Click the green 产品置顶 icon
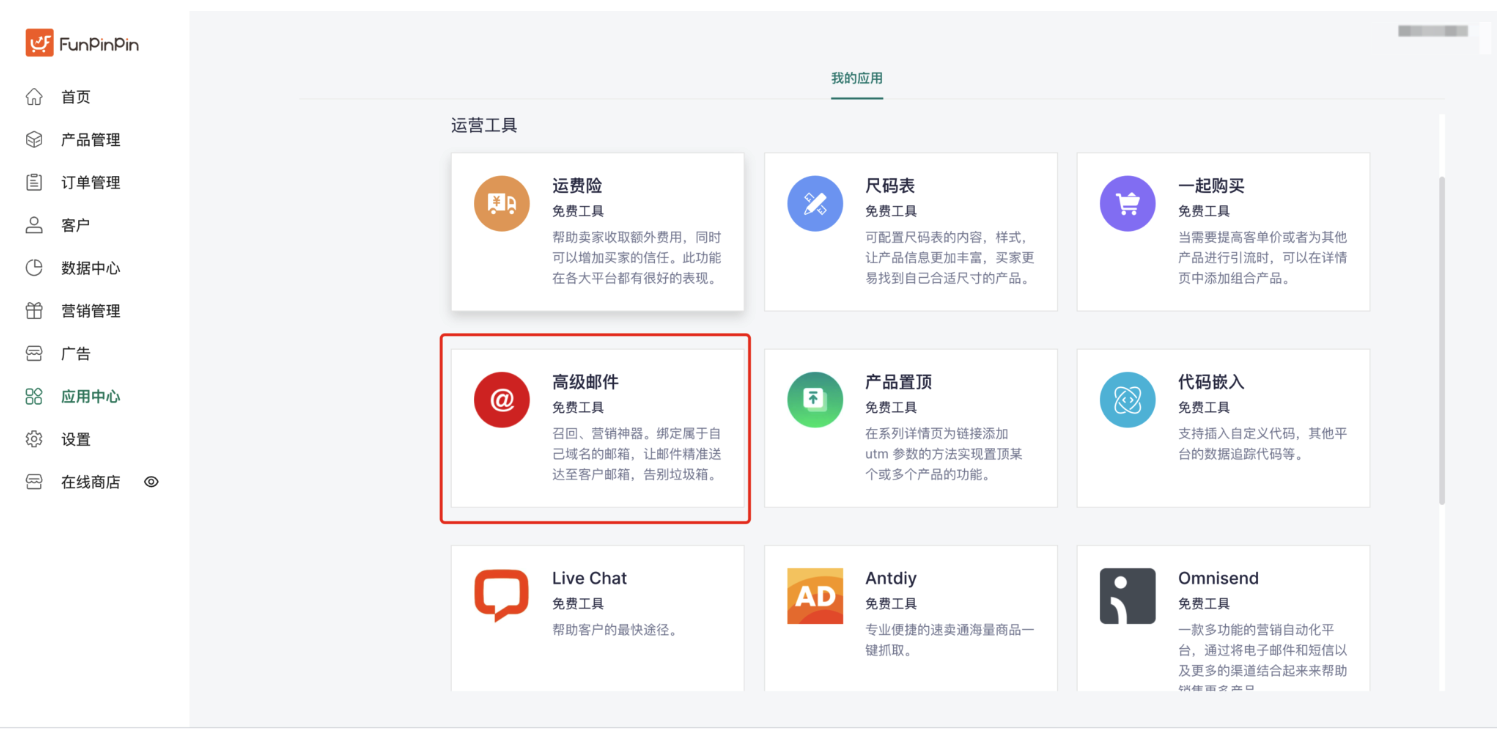This screenshot has width=1500, height=732. coord(815,400)
